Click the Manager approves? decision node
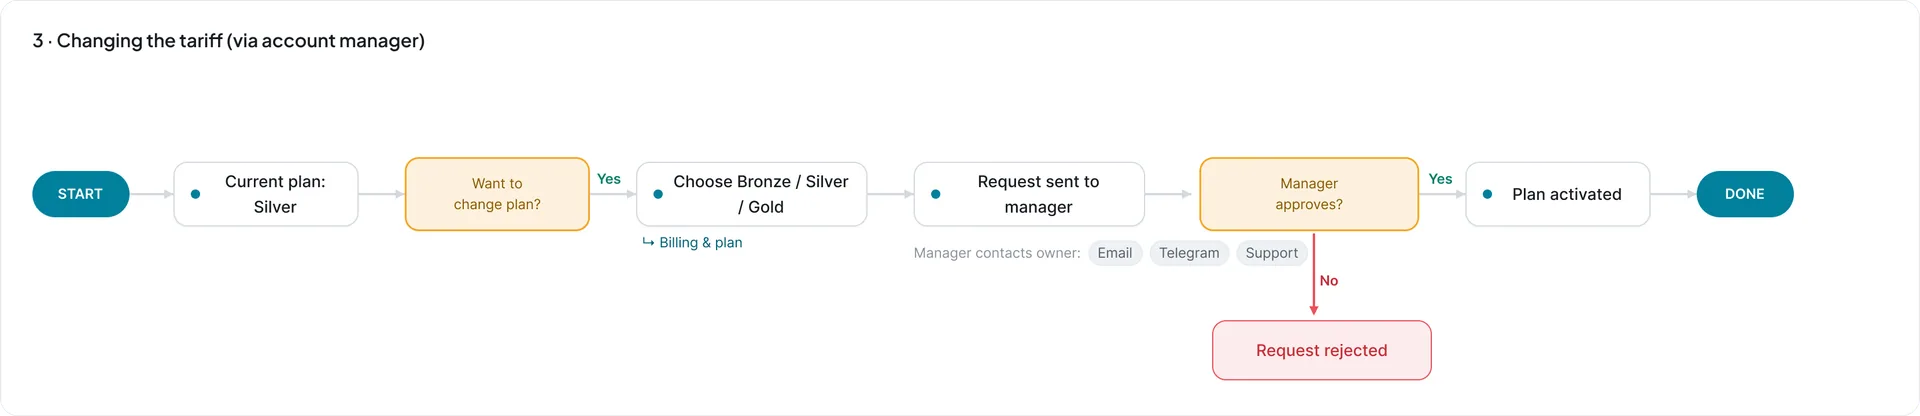This screenshot has height=416, width=1920. pyautogui.click(x=1309, y=194)
